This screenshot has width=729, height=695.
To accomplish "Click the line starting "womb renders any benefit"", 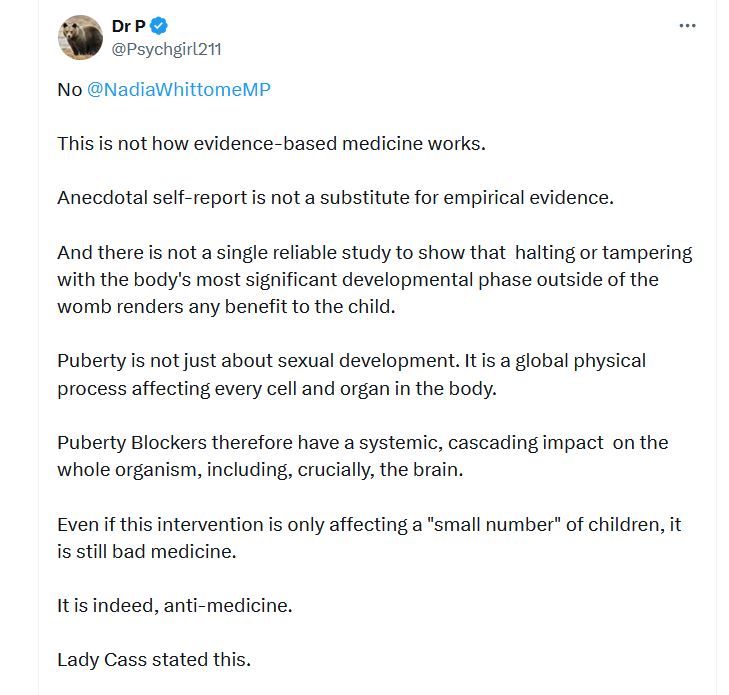I will (226, 306).
